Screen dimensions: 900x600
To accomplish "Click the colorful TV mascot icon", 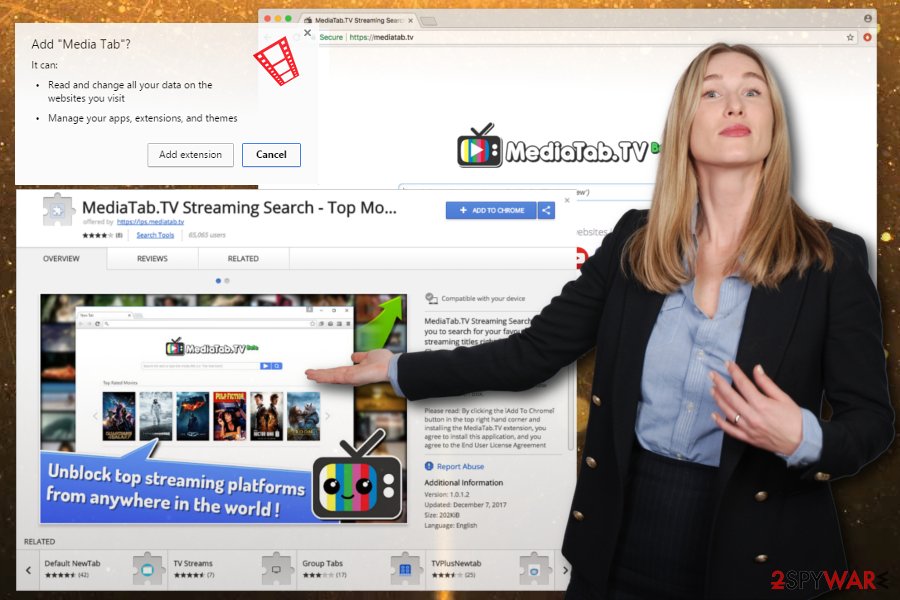I will pos(356,476).
